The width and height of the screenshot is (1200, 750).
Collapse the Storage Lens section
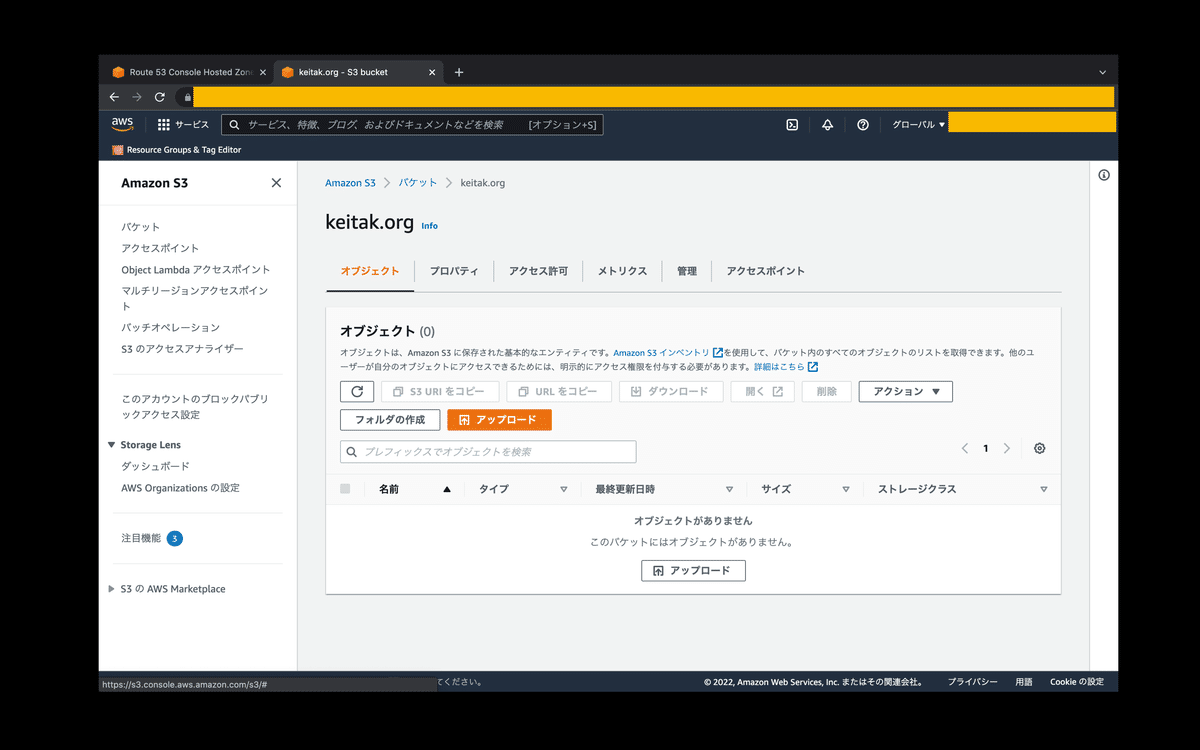[x=112, y=445]
